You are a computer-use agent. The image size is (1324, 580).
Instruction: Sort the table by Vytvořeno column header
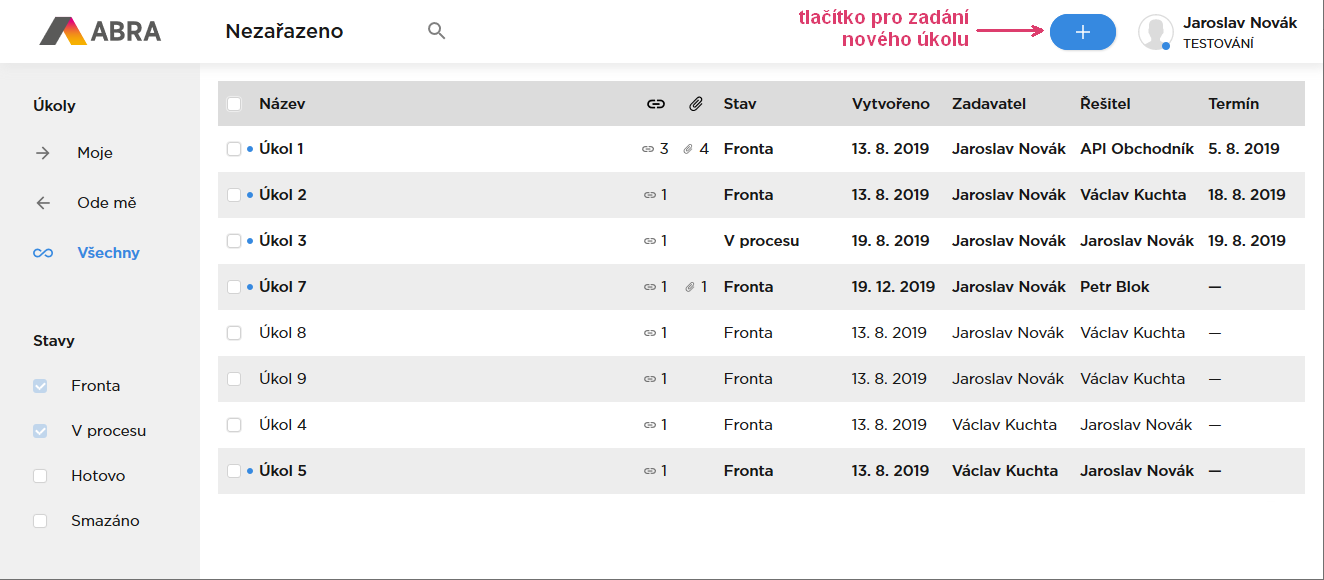pyautogui.click(x=890, y=104)
